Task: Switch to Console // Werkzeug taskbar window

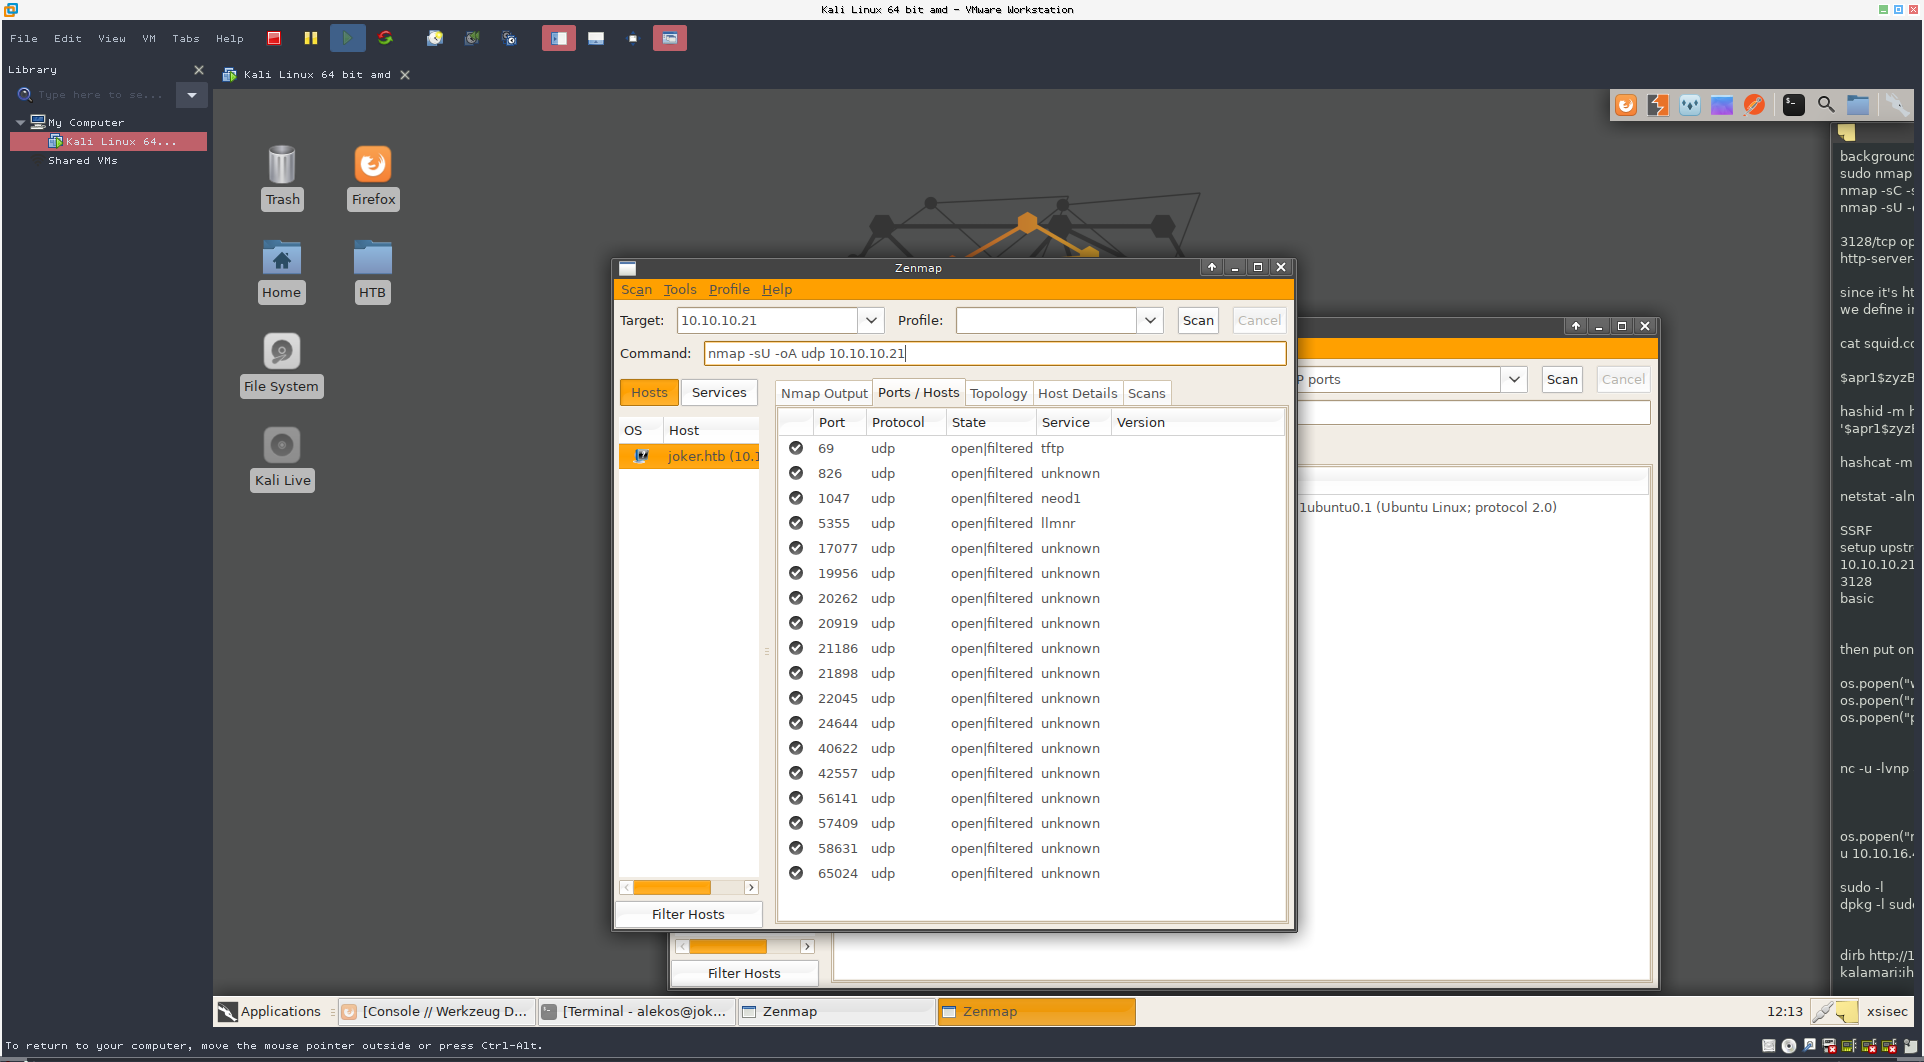Action: point(436,1011)
